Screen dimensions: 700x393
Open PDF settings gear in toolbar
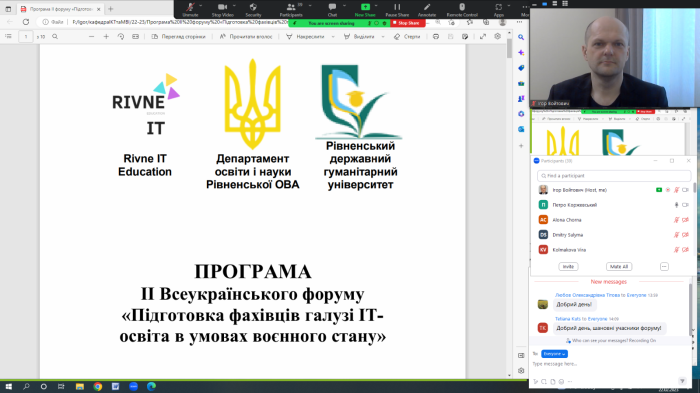pyautogui.click(x=497, y=37)
